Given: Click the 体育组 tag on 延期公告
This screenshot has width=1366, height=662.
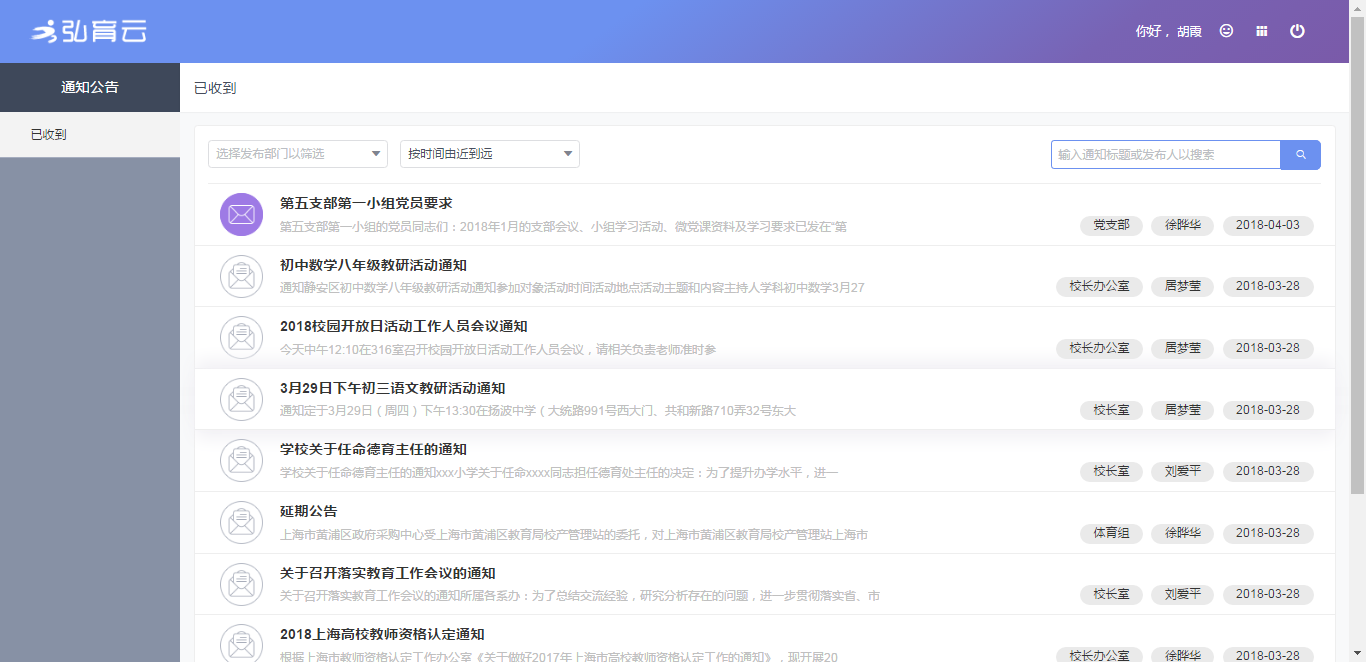Looking at the screenshot, I should [1111, 533].
